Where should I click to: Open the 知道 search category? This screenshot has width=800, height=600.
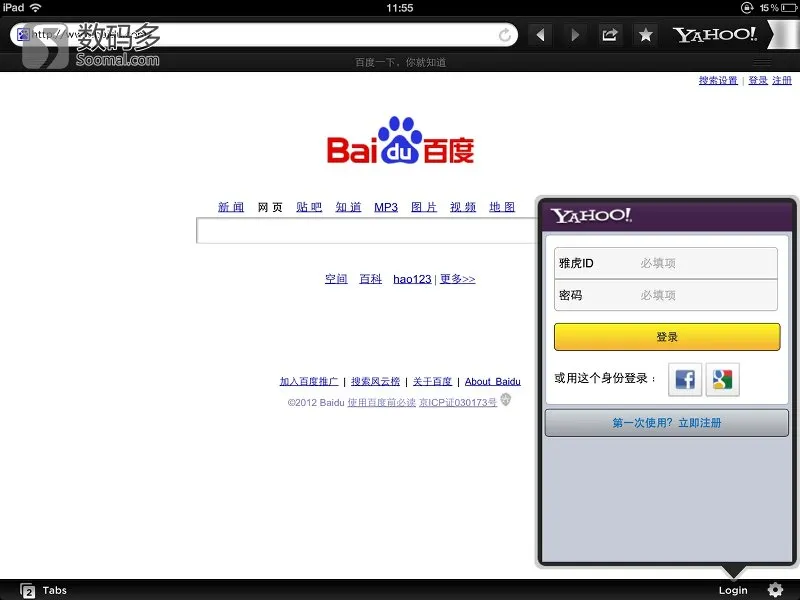tap(348, 207)
